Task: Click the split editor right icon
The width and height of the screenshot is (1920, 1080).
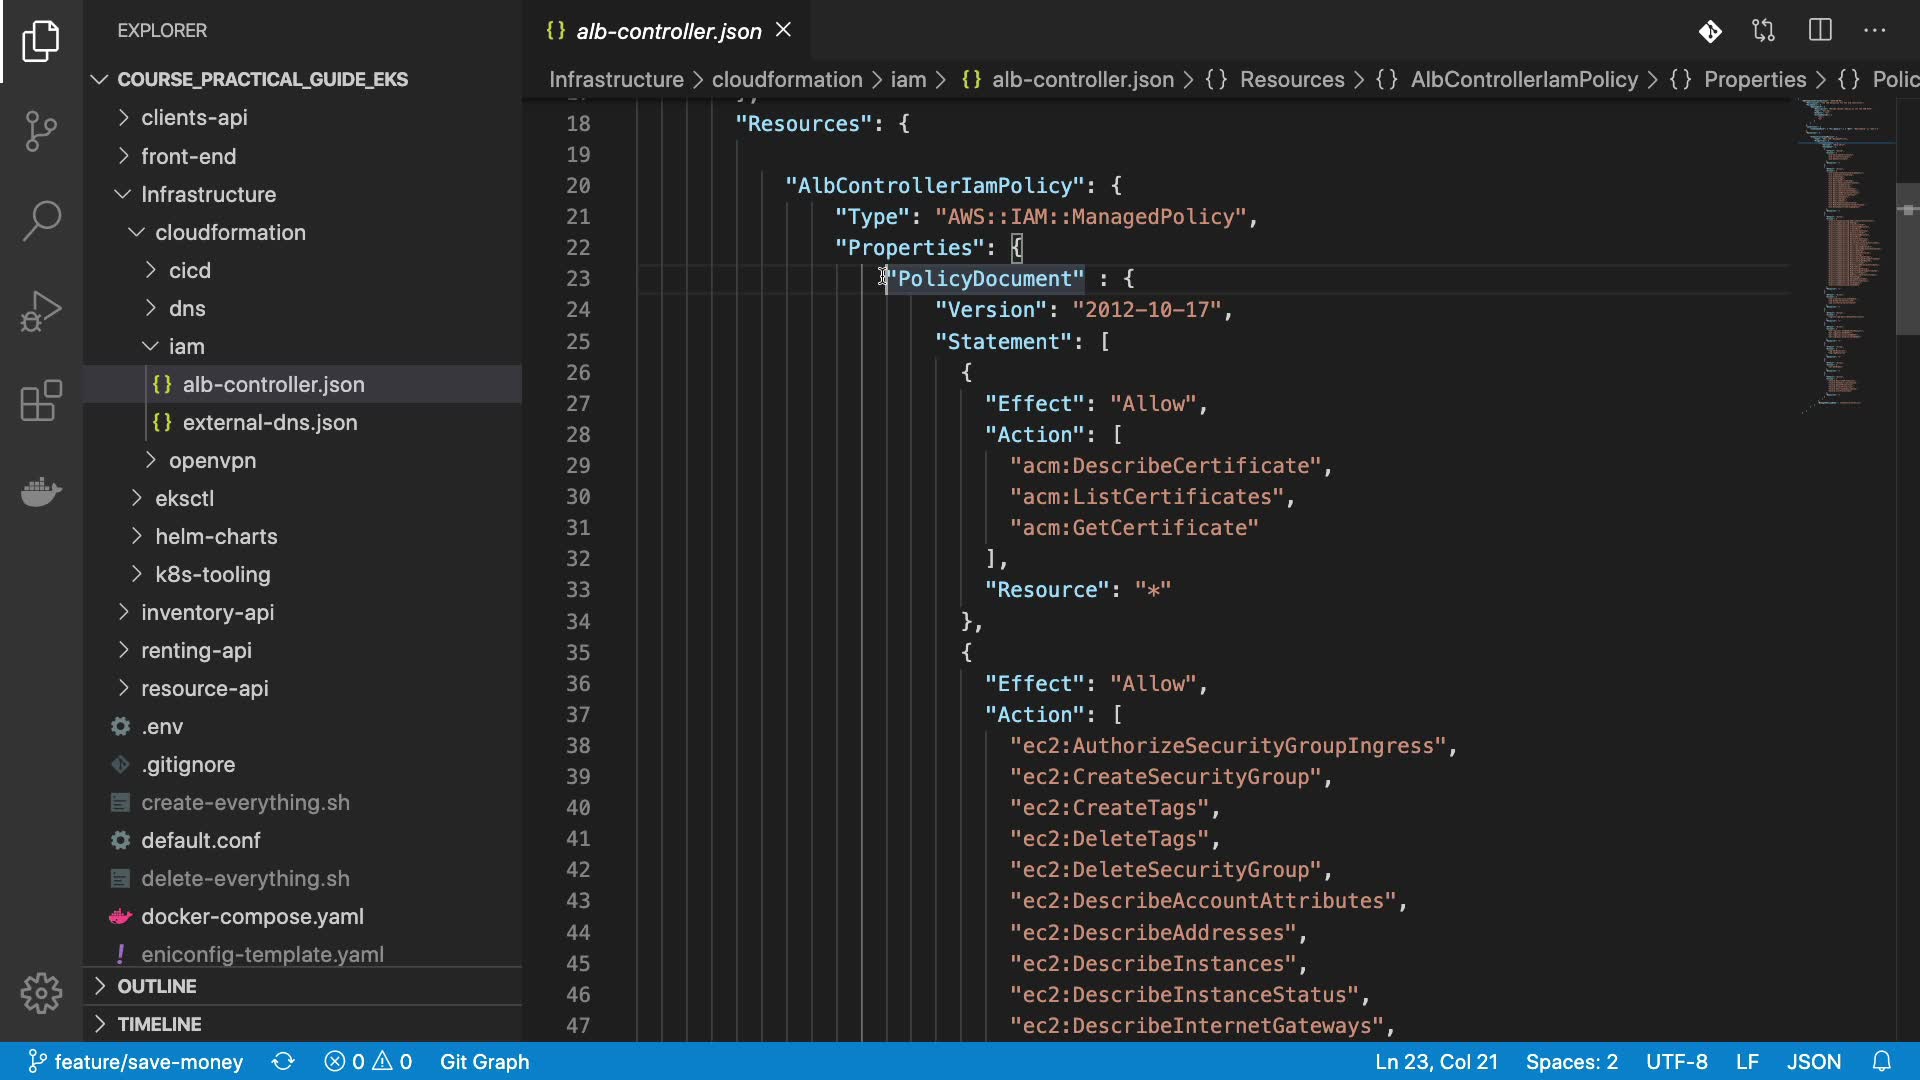Action: tap(1820, 31)
